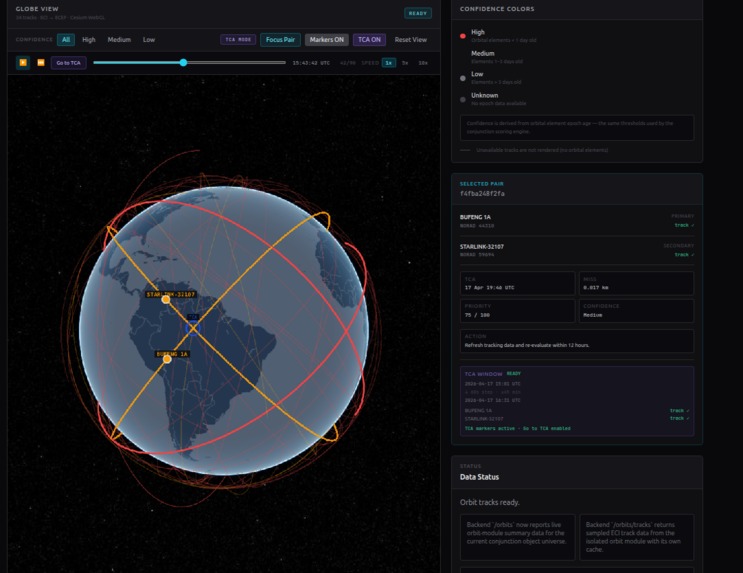Click the GLOBE VIEW title

click(x=37, y=9)
